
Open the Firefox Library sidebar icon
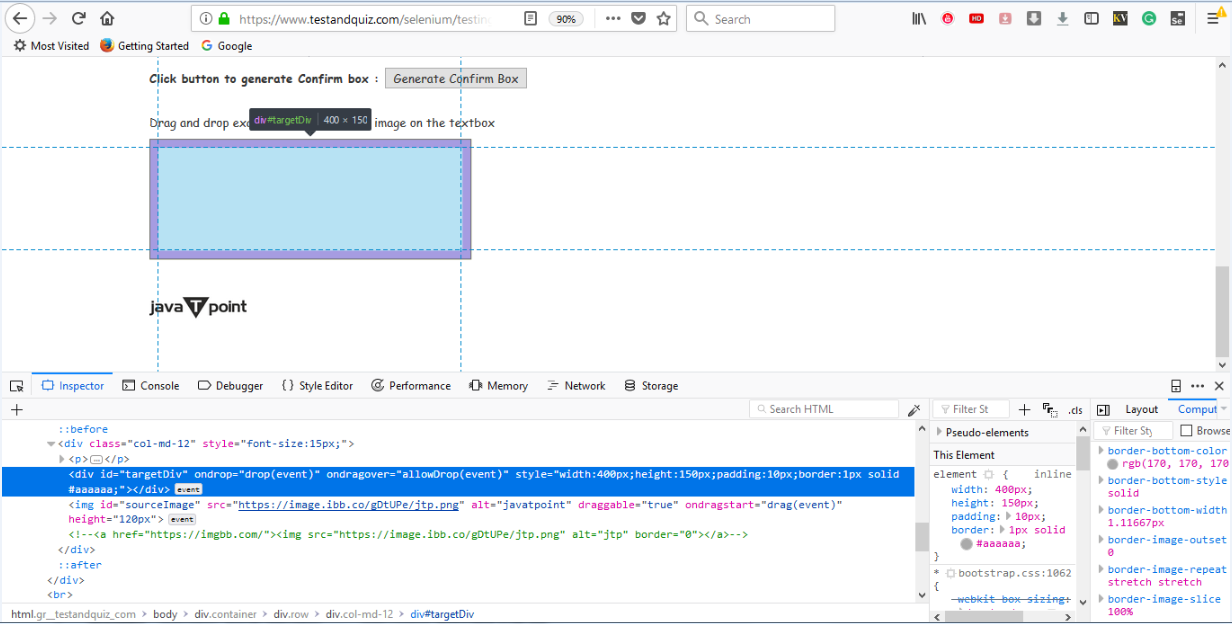[x=918, y=17]
